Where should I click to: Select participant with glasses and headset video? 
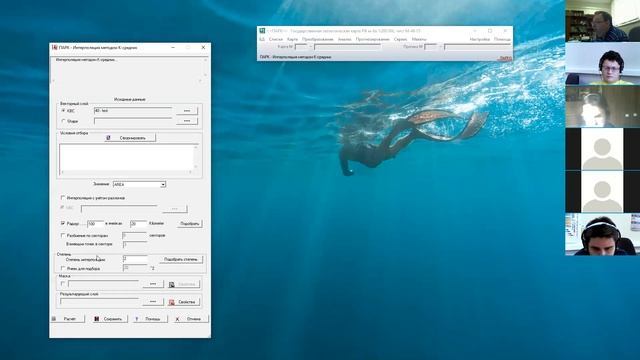click(x=602, y=64)
